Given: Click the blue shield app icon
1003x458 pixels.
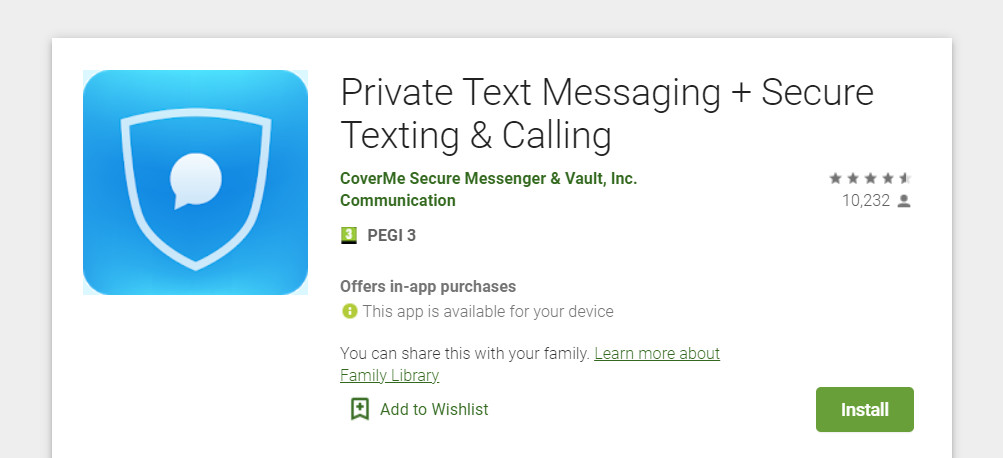Looking at the screenshot, I should pyautogui.click(x=195, y=182).
